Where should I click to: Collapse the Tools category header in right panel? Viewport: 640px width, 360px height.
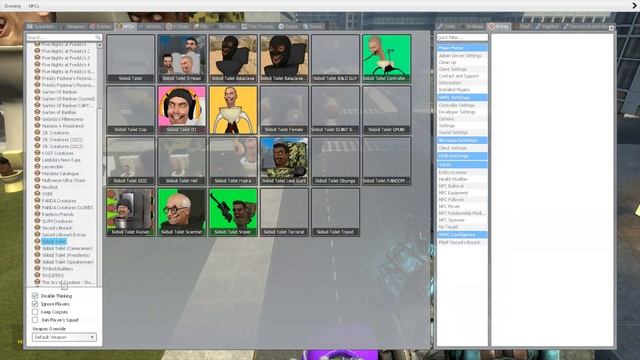tap(462, 164)
